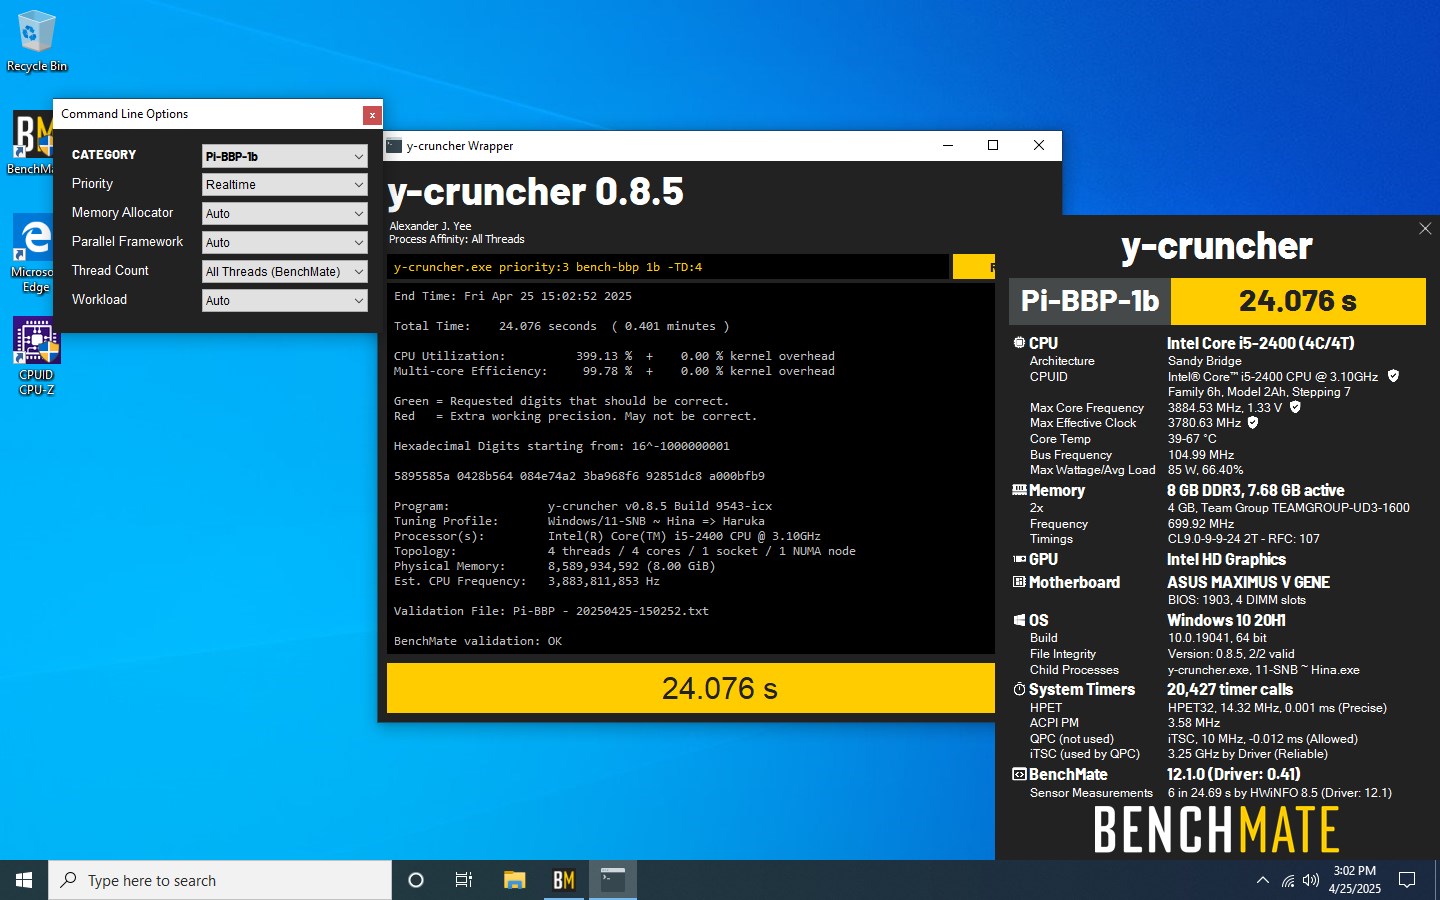The height and width of the screenshot is (900, 1440).
Task: Click the yellow run button beside command line
Action: [974, 267]
